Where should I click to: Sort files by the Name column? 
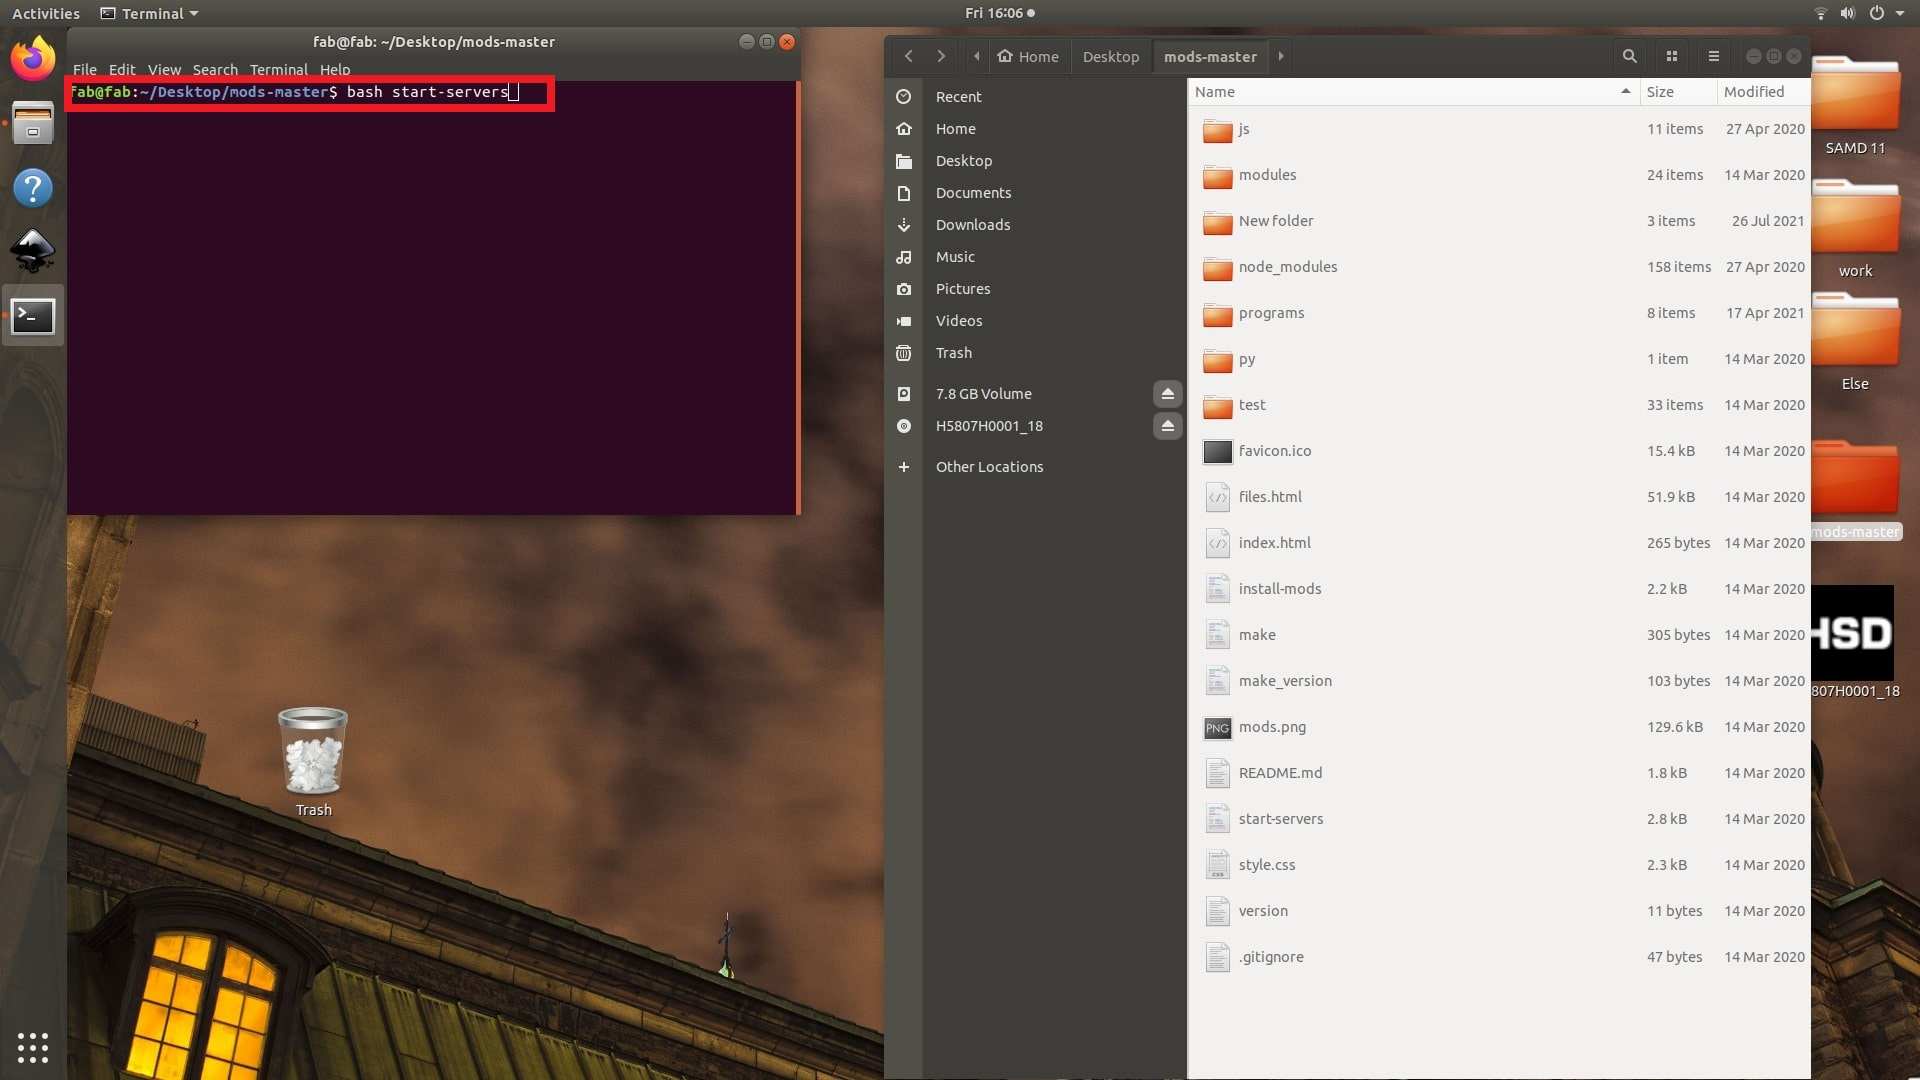[1215, 91]
